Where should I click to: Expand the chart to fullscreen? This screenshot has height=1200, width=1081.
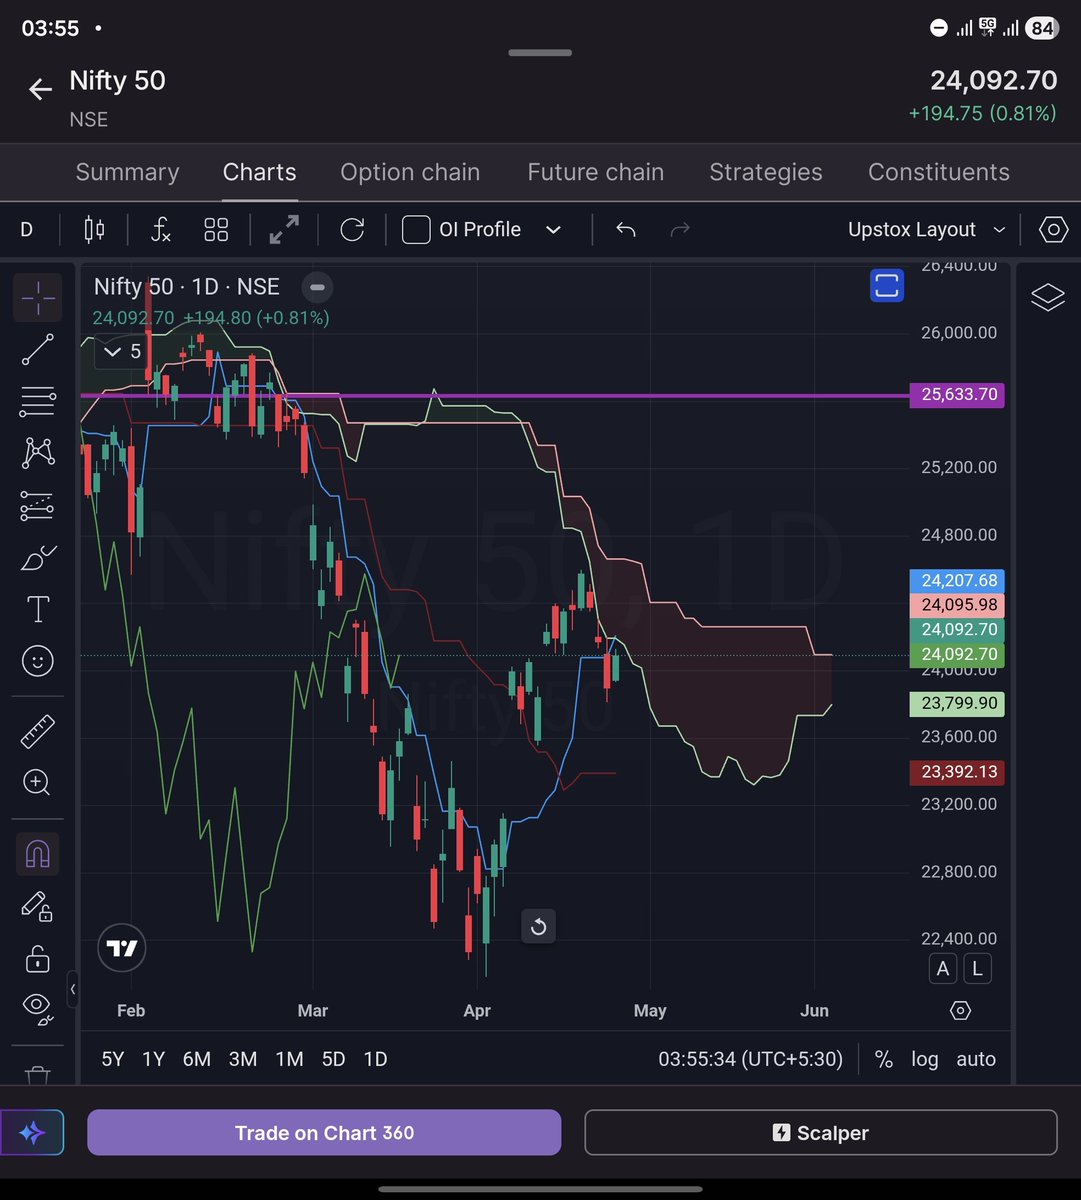[284, 230]
